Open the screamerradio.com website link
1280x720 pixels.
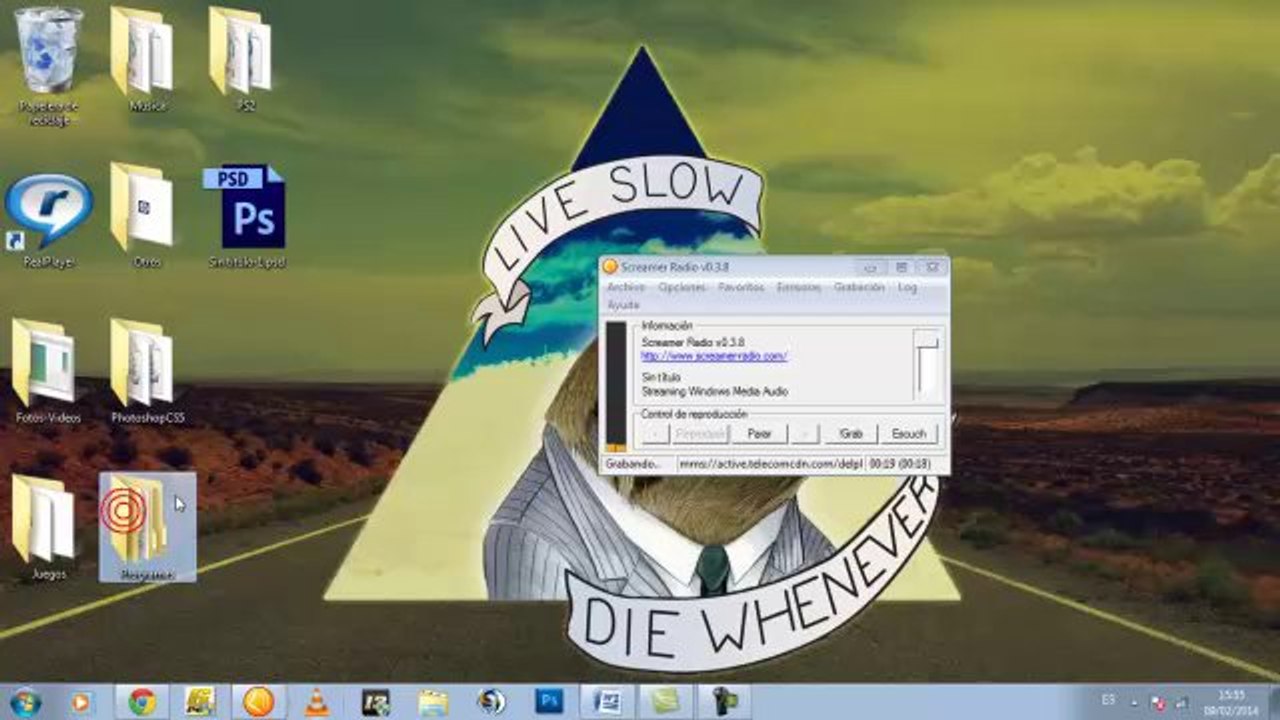[x=714, y=356]
